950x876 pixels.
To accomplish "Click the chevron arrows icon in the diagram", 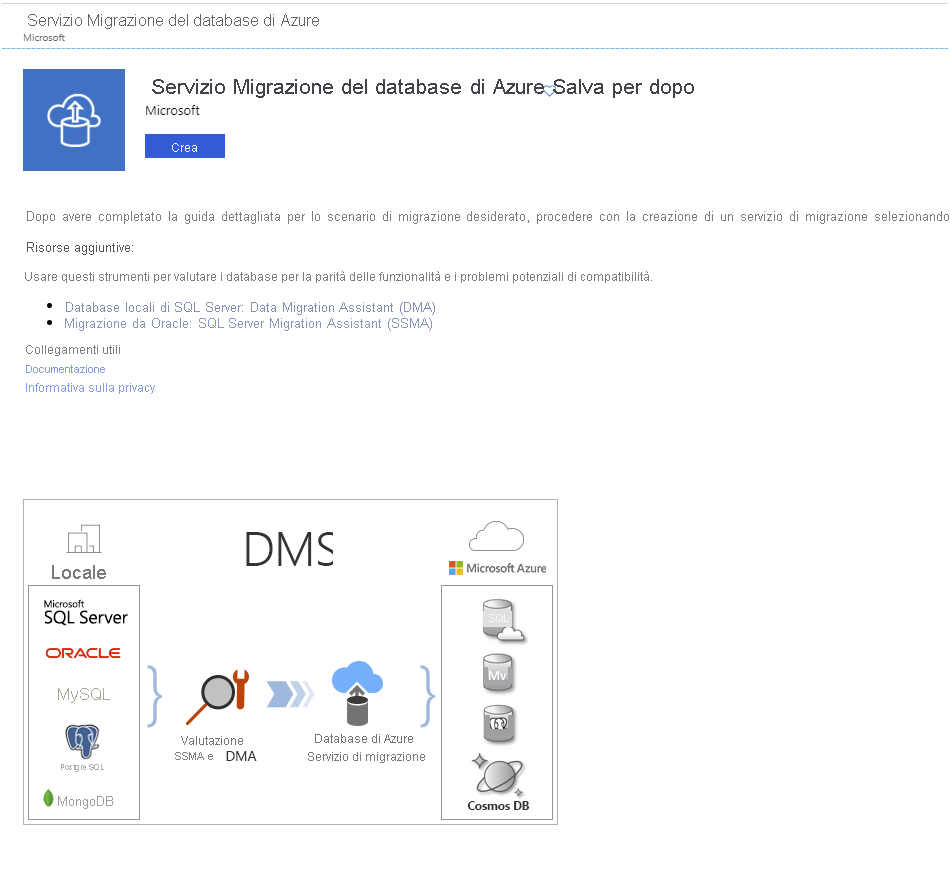I will [291, 694].
